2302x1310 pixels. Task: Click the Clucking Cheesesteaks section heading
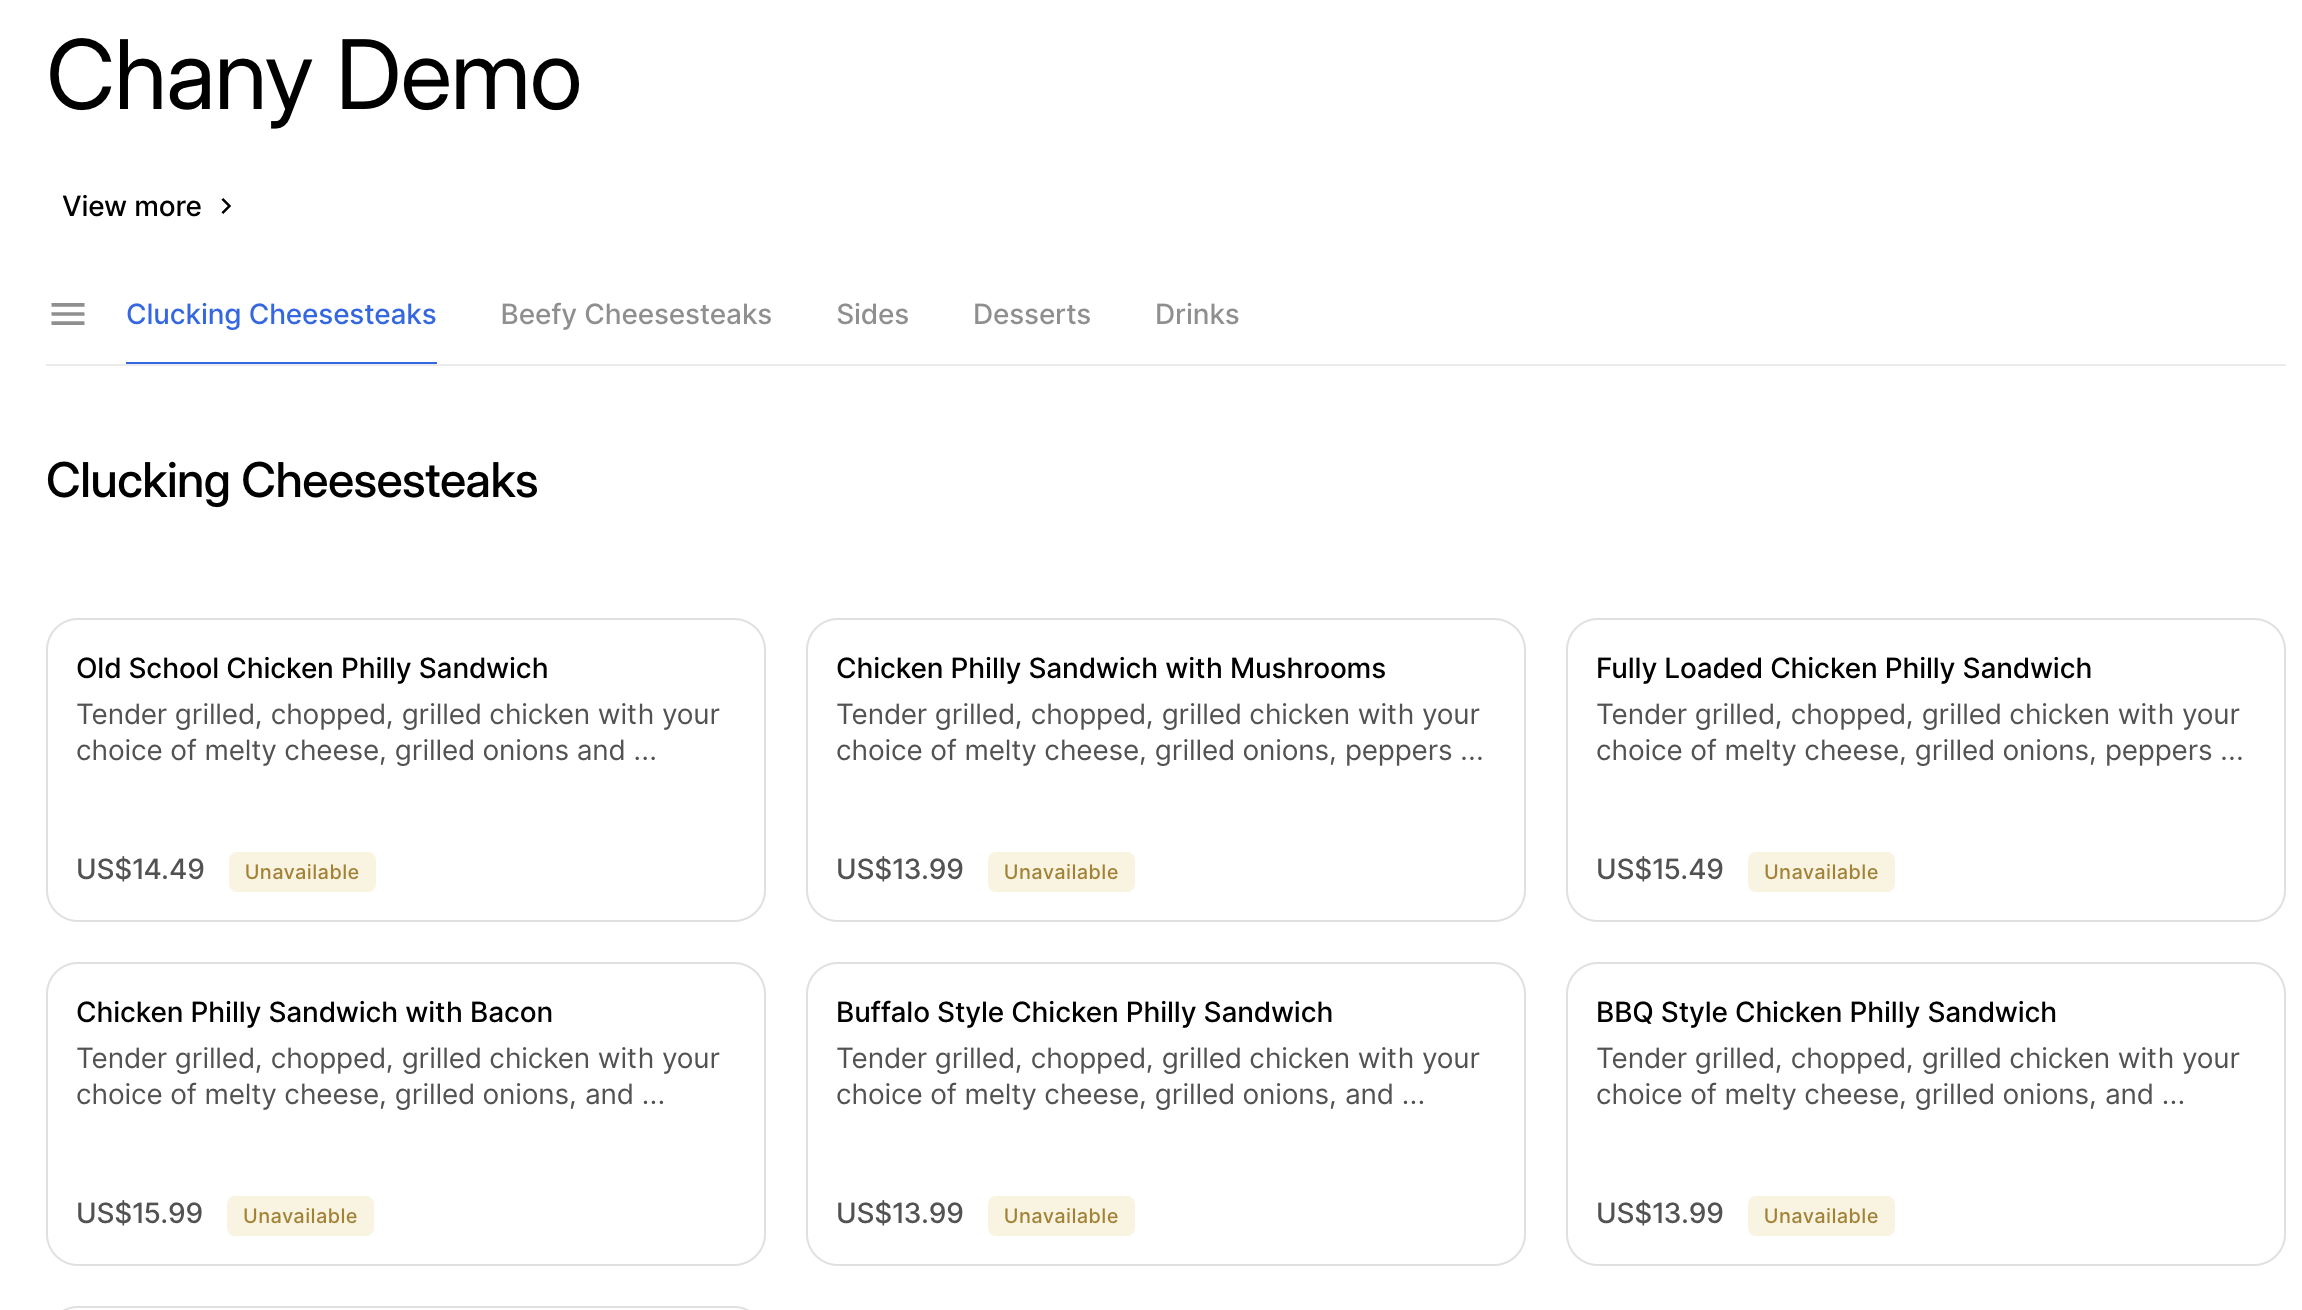(x=292, y=481)
